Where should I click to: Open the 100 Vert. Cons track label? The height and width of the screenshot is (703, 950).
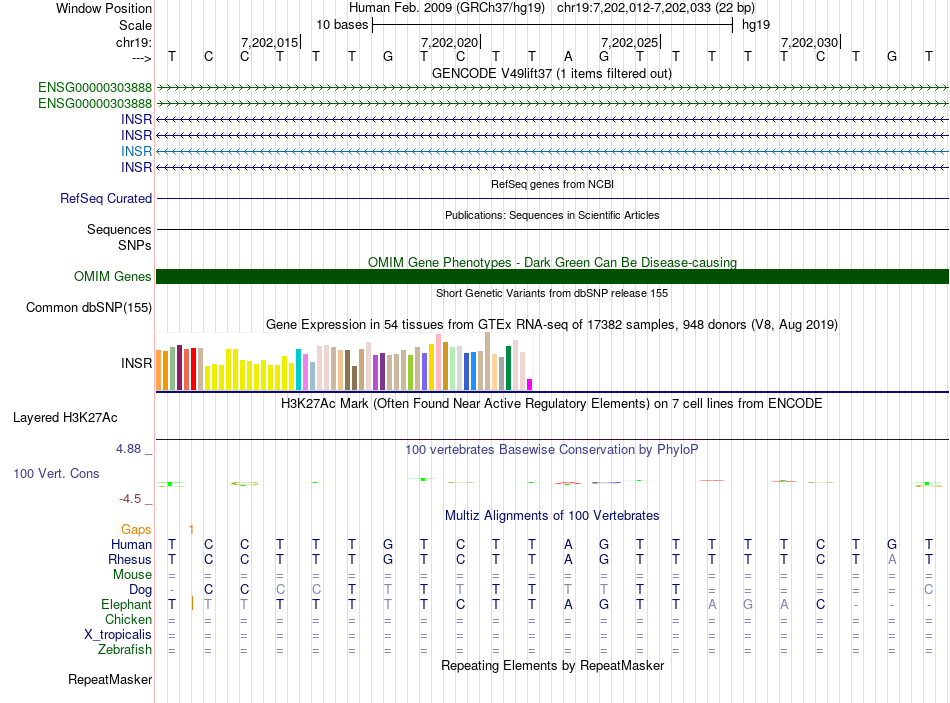[56, 473]
